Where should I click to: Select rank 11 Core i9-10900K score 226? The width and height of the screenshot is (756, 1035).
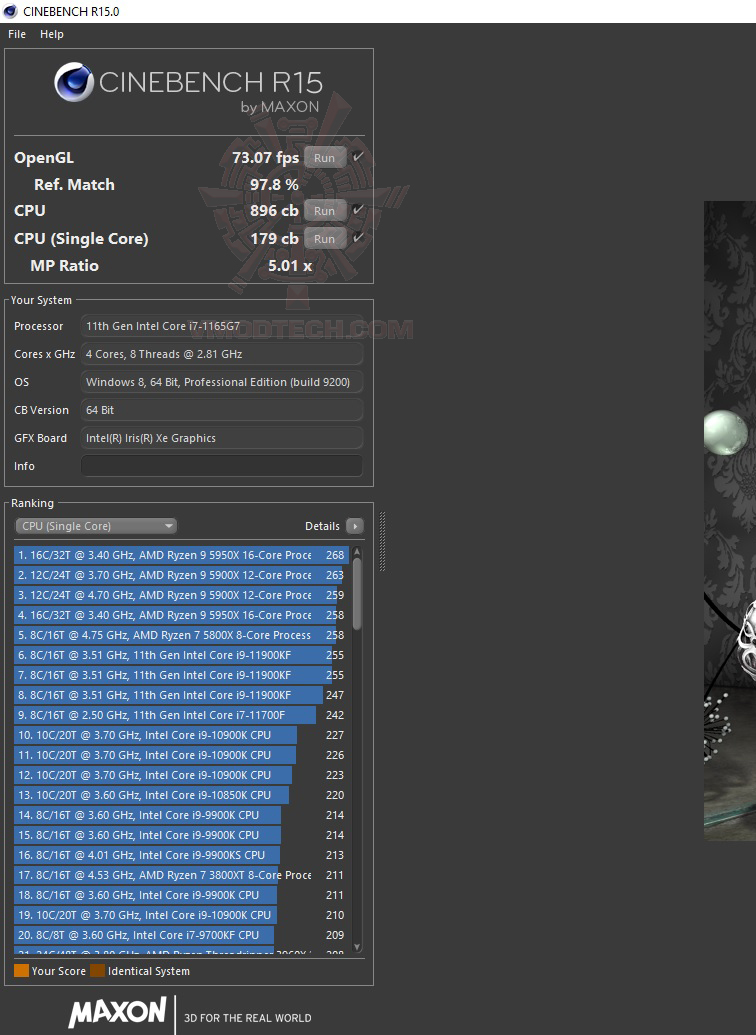pos(182,755)
